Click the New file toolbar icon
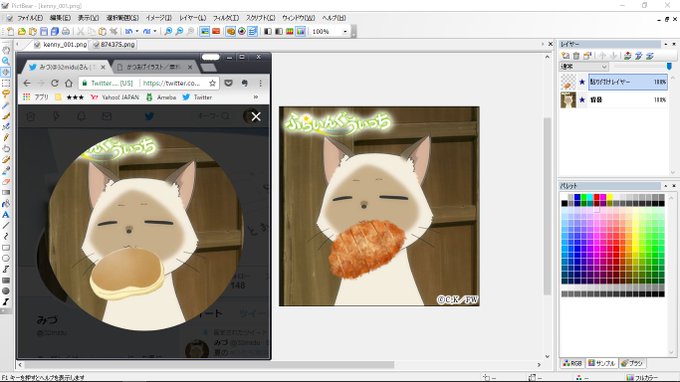The image size is (680, 382). click(x=10, y=31)
